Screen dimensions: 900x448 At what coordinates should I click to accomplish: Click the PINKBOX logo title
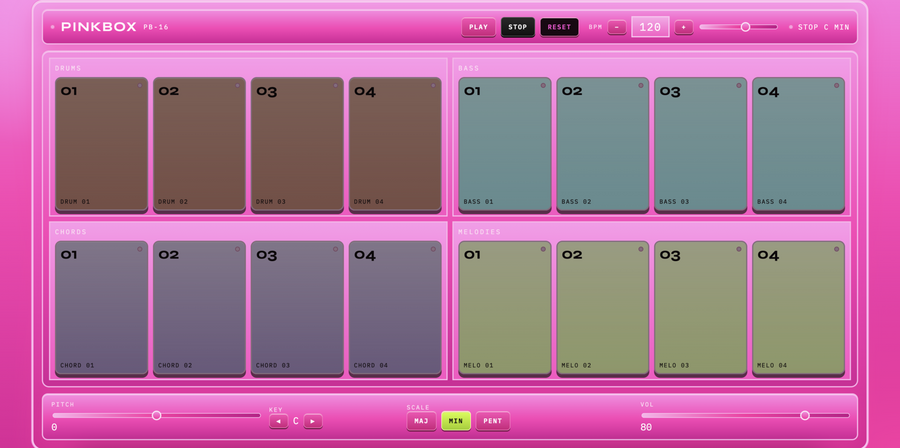(99, 27)
